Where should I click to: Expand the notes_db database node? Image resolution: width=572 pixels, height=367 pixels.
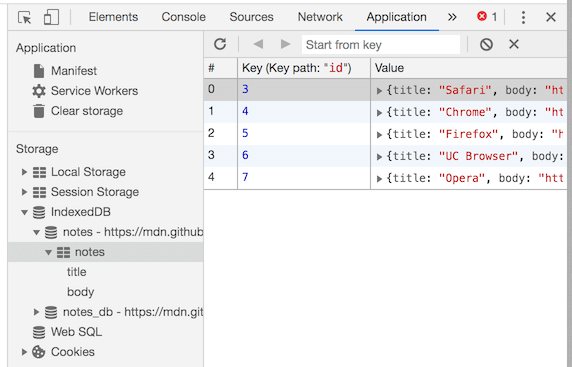[x=36, y=312]
